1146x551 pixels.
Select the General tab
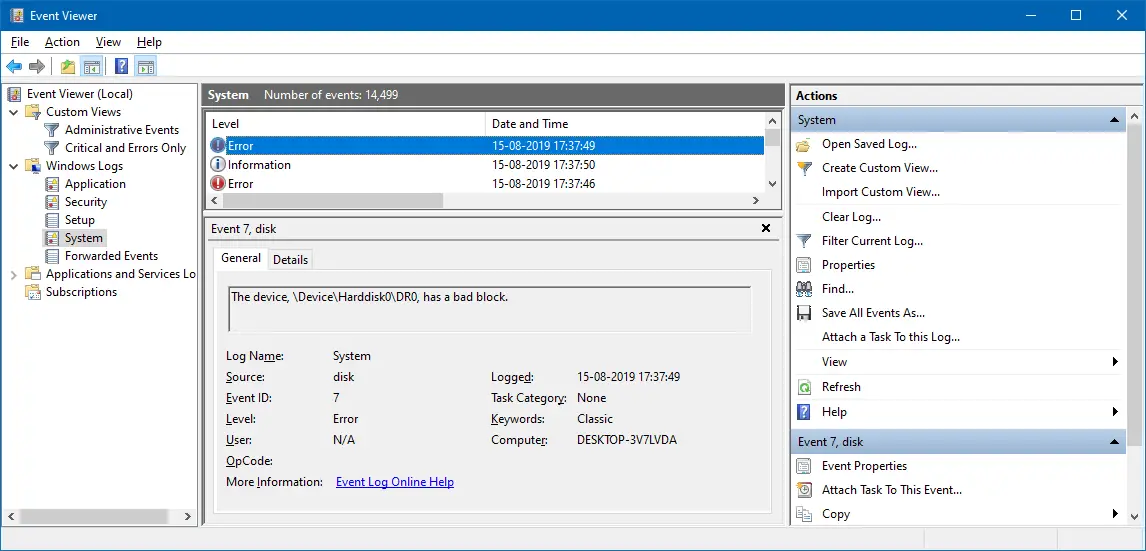240,258
